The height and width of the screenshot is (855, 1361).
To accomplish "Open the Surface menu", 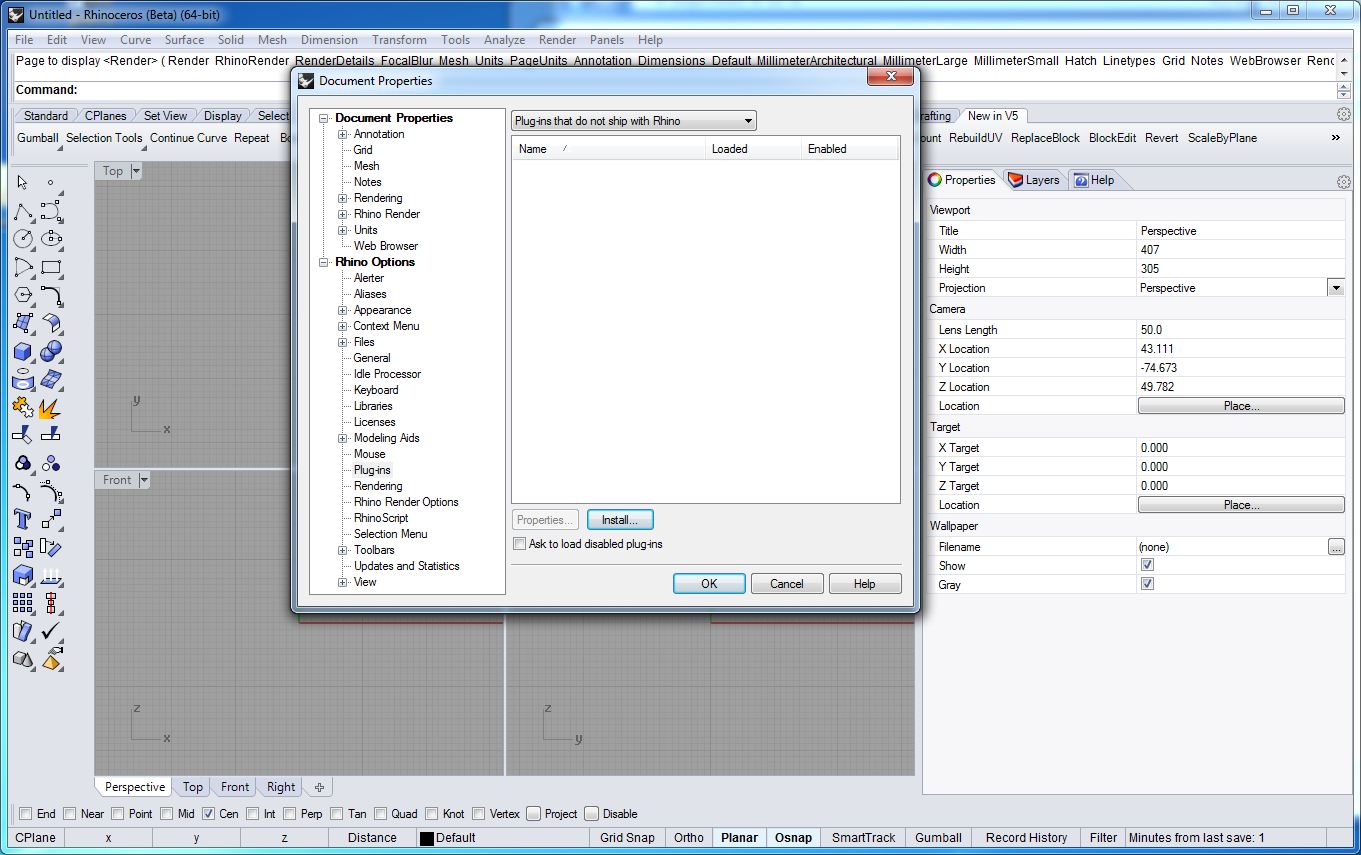I will [184, 40].
